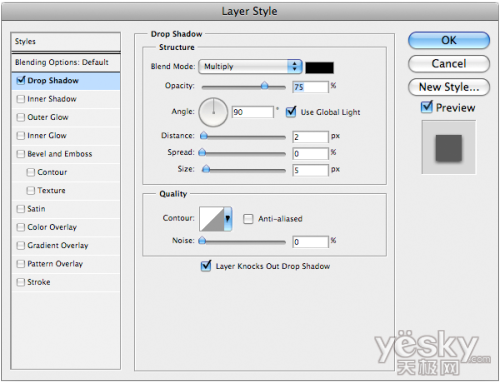The width and height of the screenshot is (500, 383).
Task: Click the Distance slider handle
Action: [x=204, y=136]
